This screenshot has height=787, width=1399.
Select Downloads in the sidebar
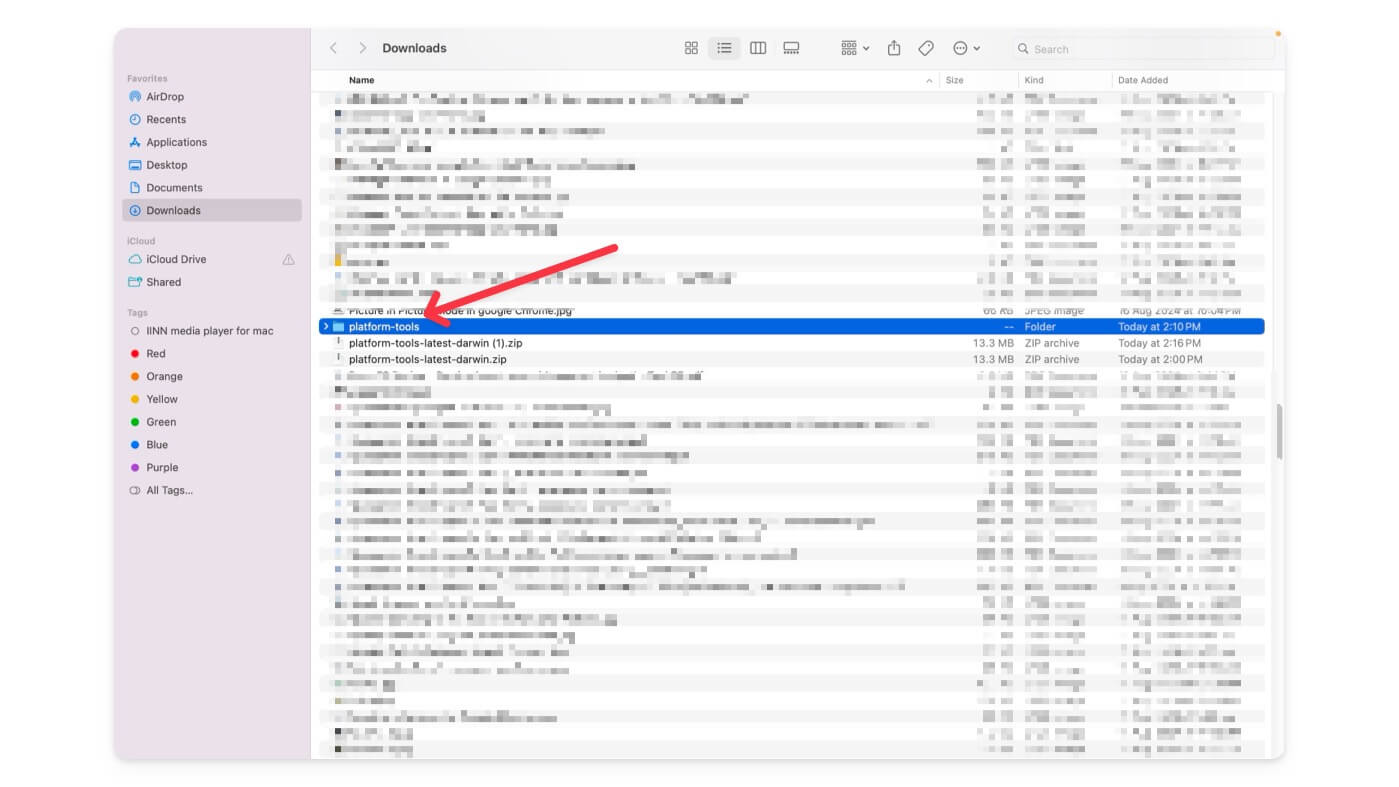[x=212, y=210]
